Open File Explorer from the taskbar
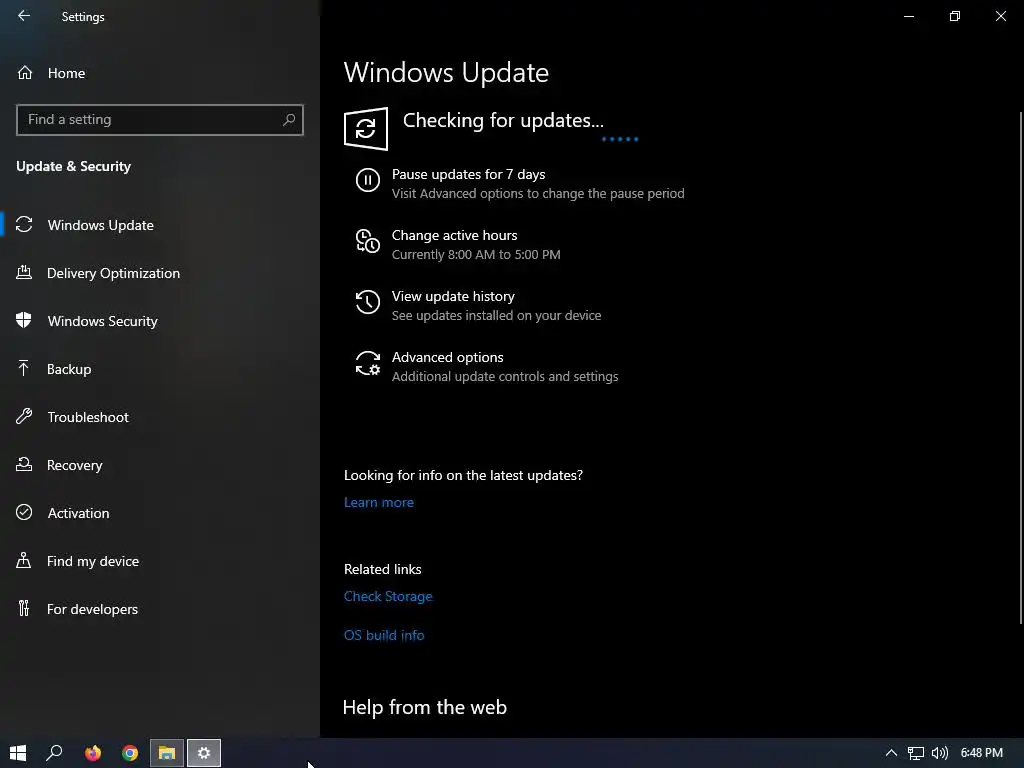1024x768 pixels. [x=167, y=753]
